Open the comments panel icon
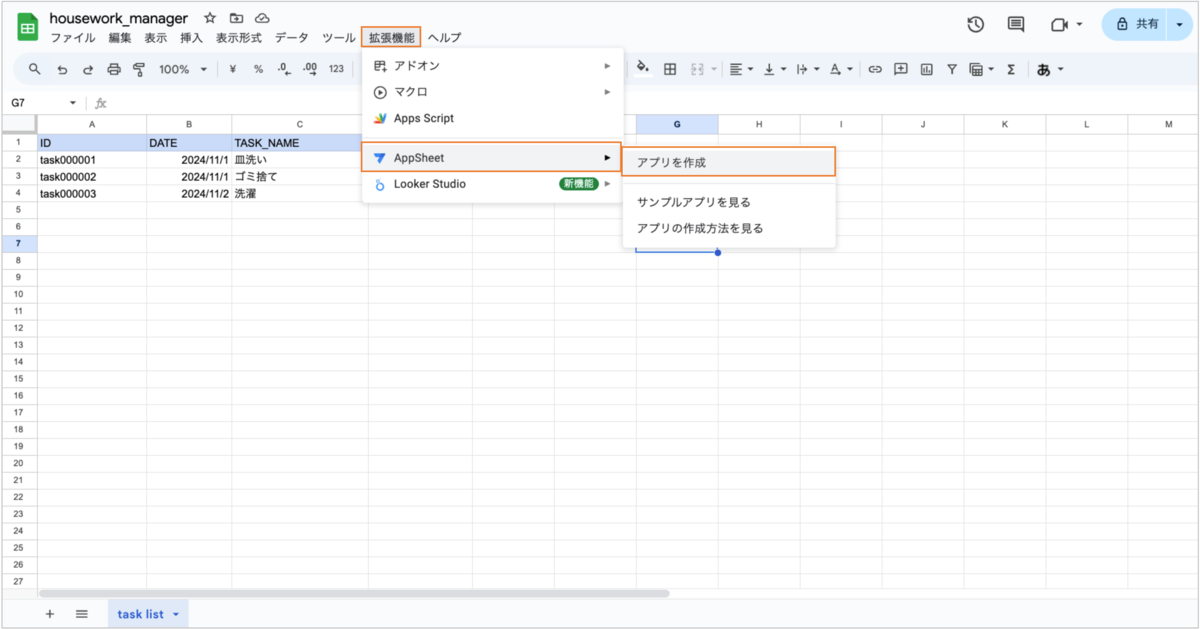Viewport: 1200px width, 629px height. 1016,25
